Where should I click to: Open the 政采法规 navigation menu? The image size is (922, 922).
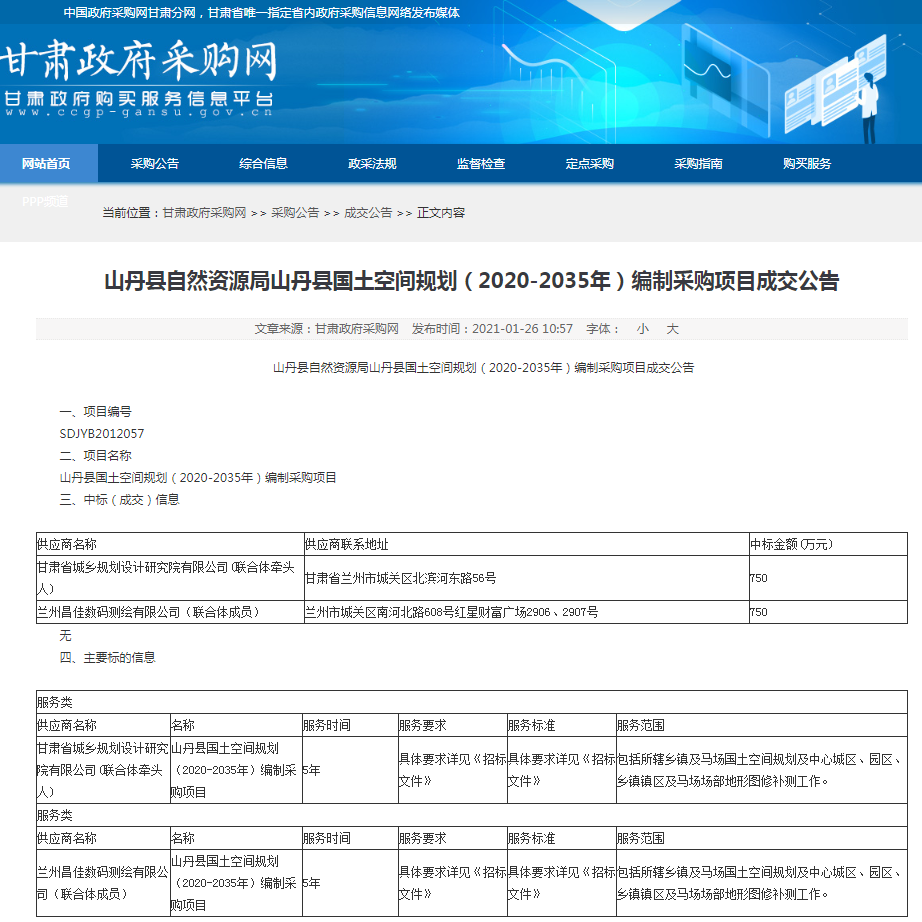pyautogui.click(x=372, y=164)
